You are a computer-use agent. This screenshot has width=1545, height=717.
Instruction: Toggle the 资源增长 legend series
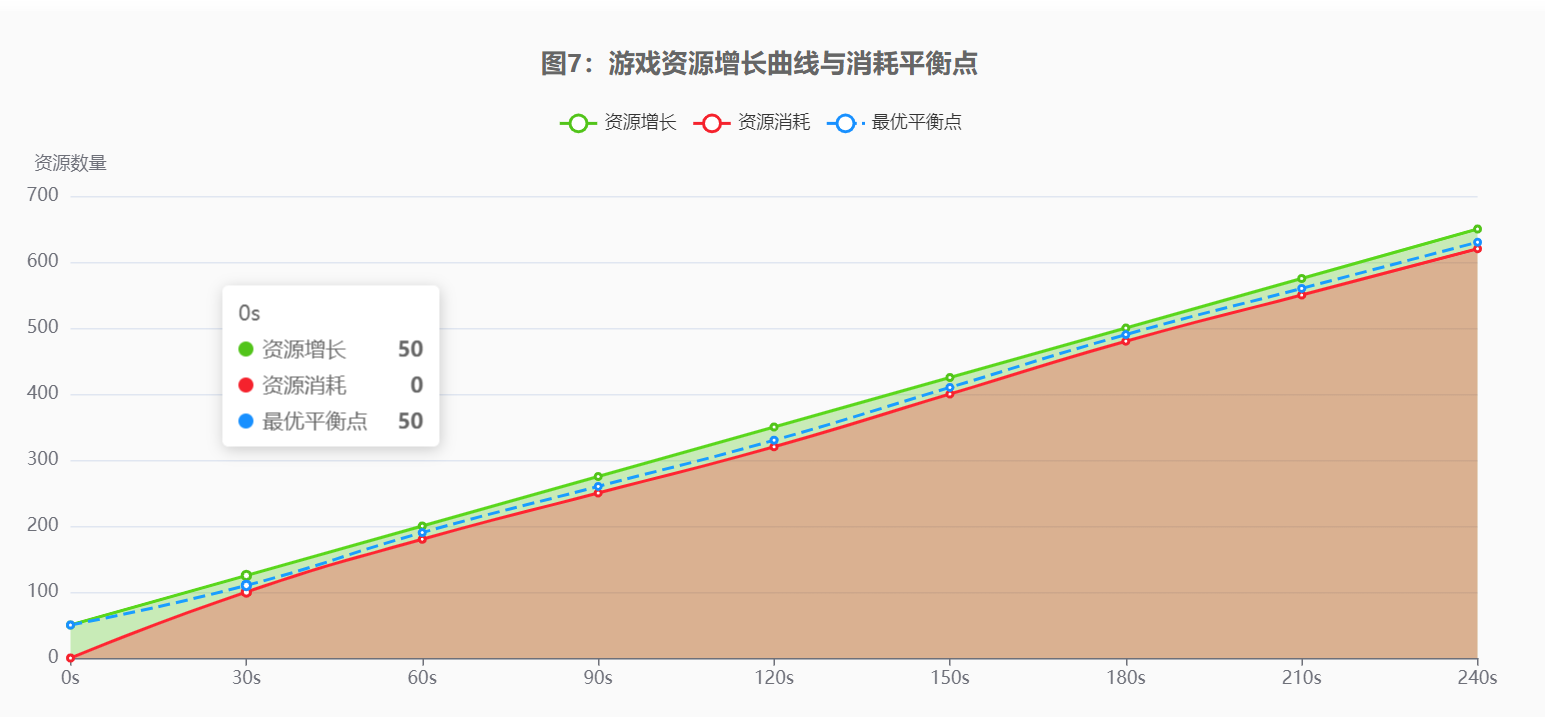(618, 123)
